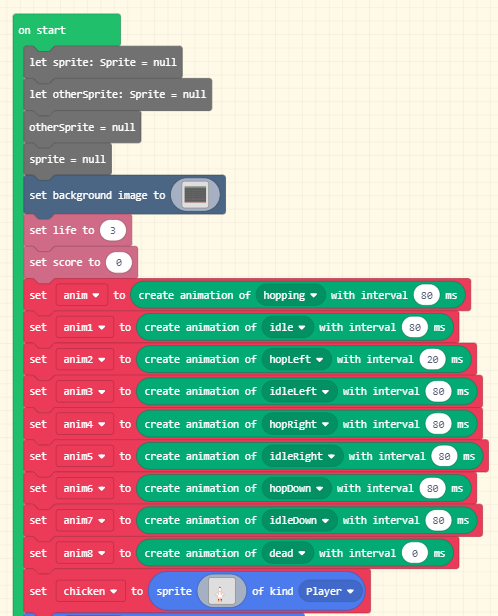
Task: Open the background image editor thumbnail
Action: click(195, 195)
